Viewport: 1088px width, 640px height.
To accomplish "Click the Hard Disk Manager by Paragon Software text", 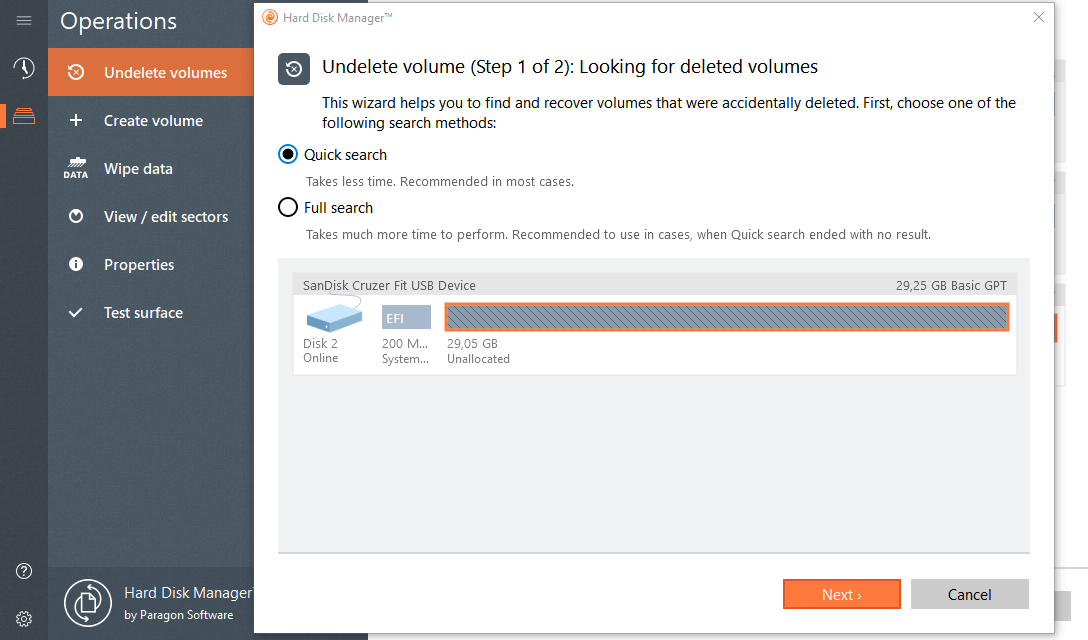I will tap(188, 603).
